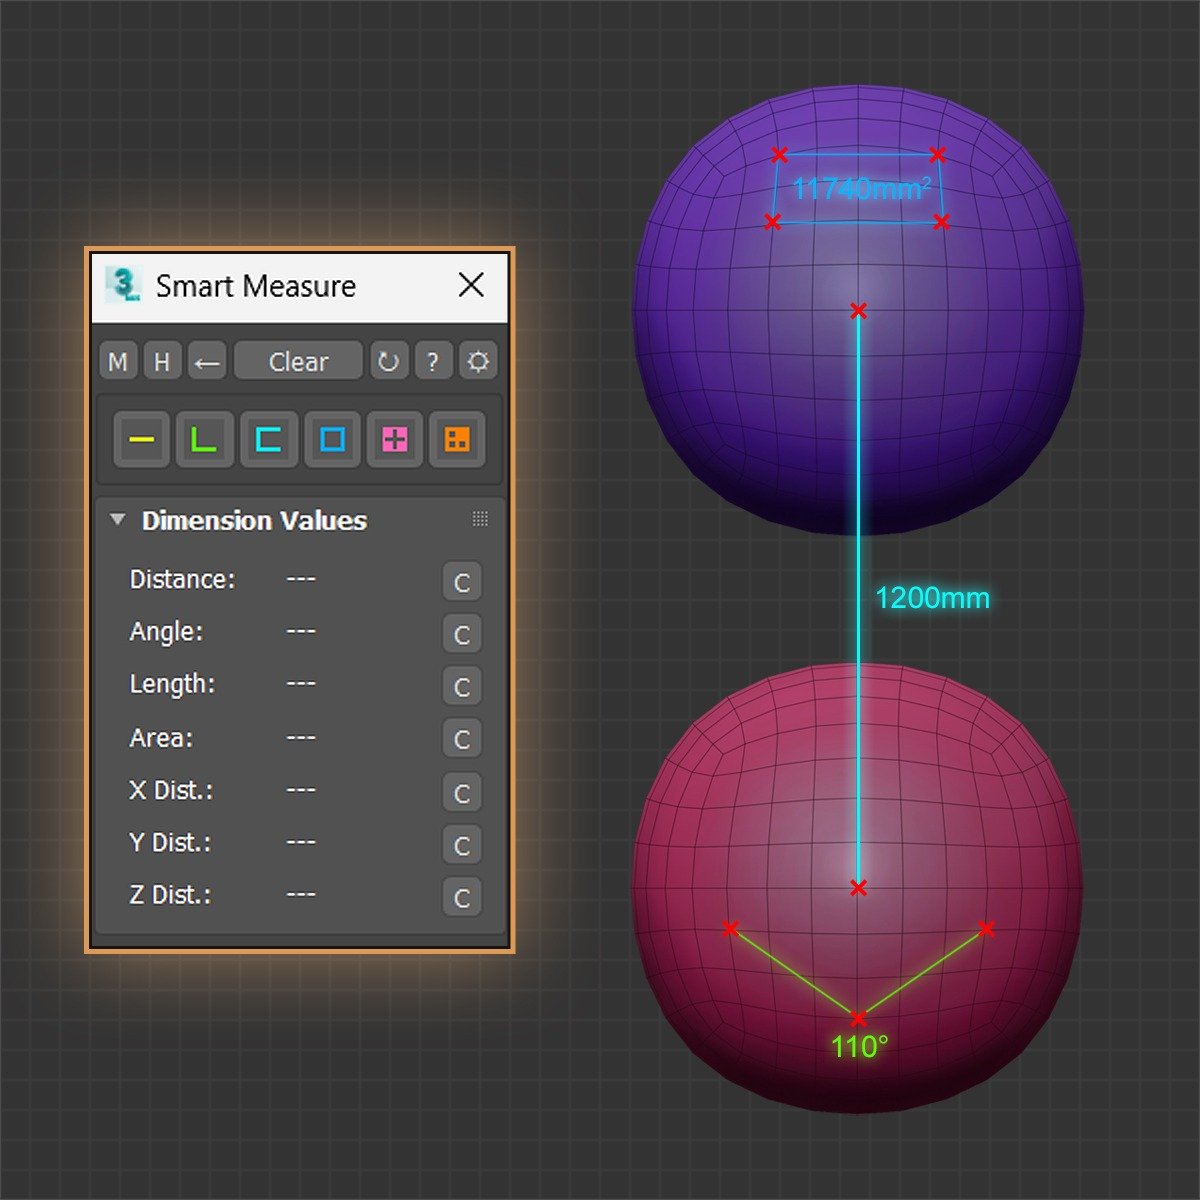The height and width of the screenshot is (1200, 1200).
Task: Select the yellow distance line measure tool
Action: point(142,439)
